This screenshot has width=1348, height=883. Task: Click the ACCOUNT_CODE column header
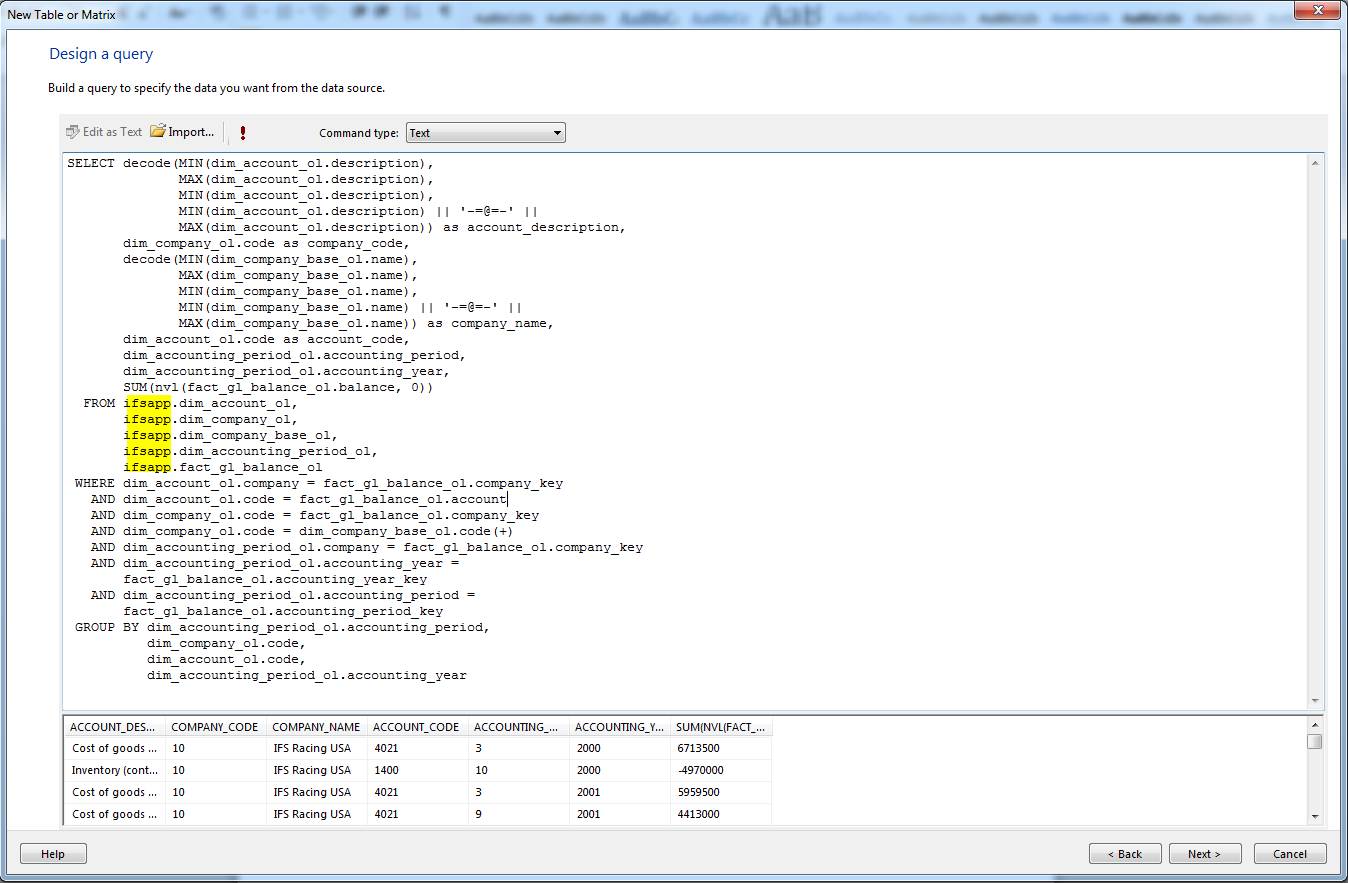coord(415,727)
